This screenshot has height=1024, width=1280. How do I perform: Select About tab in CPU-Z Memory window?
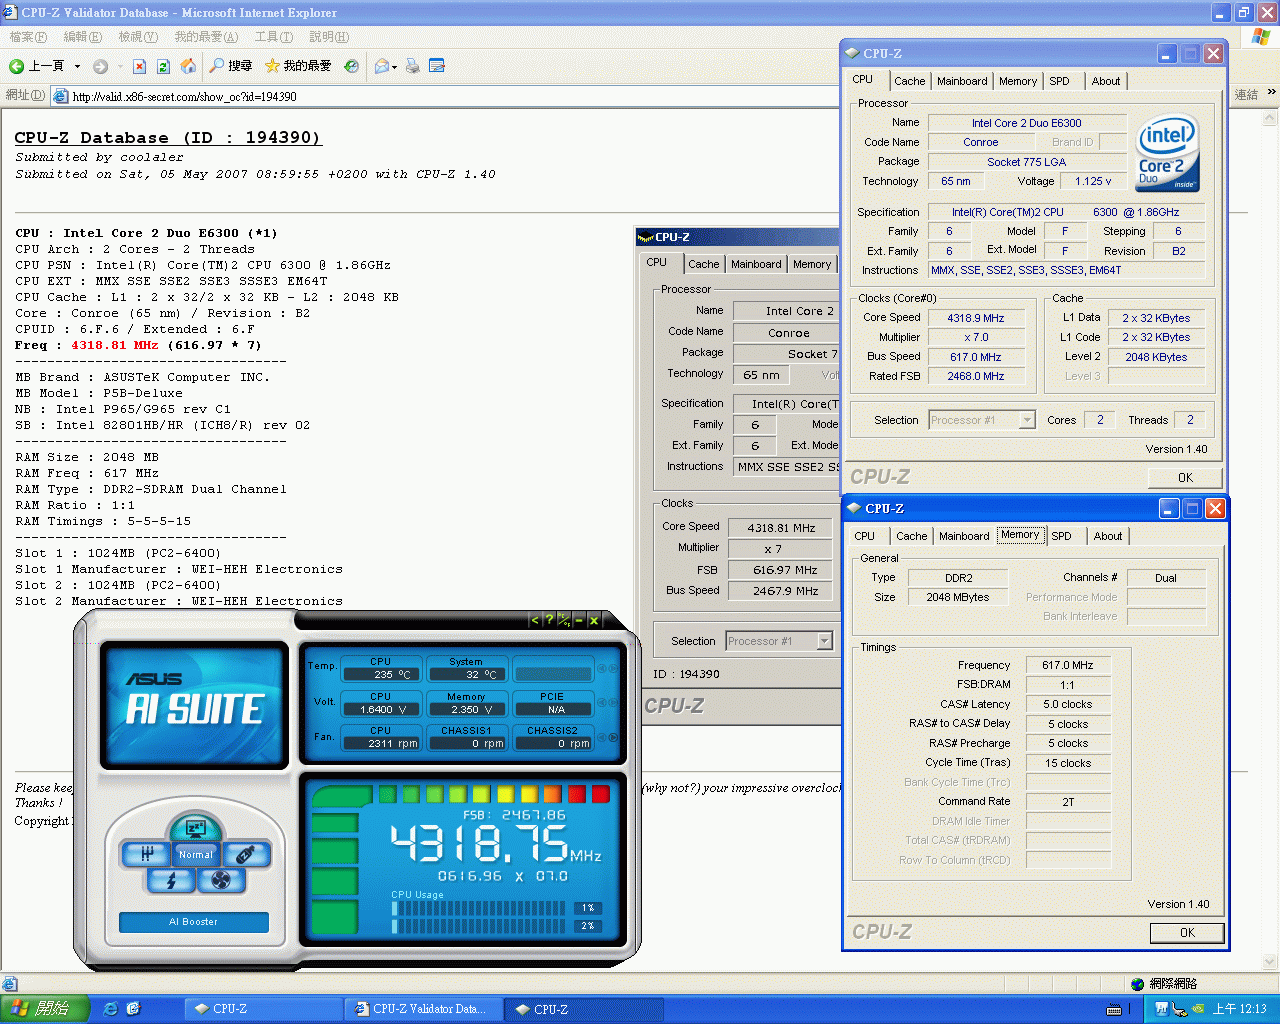click(x=1108, y=537)
